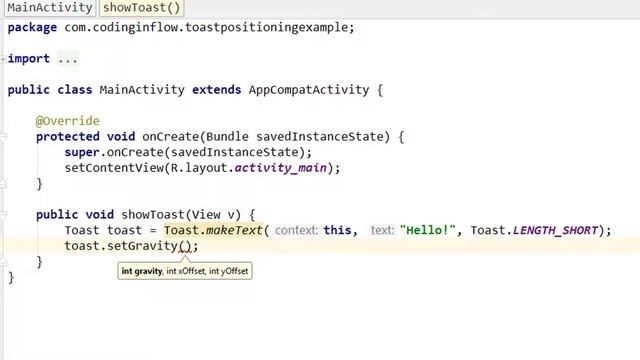Click the text: inlay hint
Screen dimensions: 640x360
click(382, 230)
